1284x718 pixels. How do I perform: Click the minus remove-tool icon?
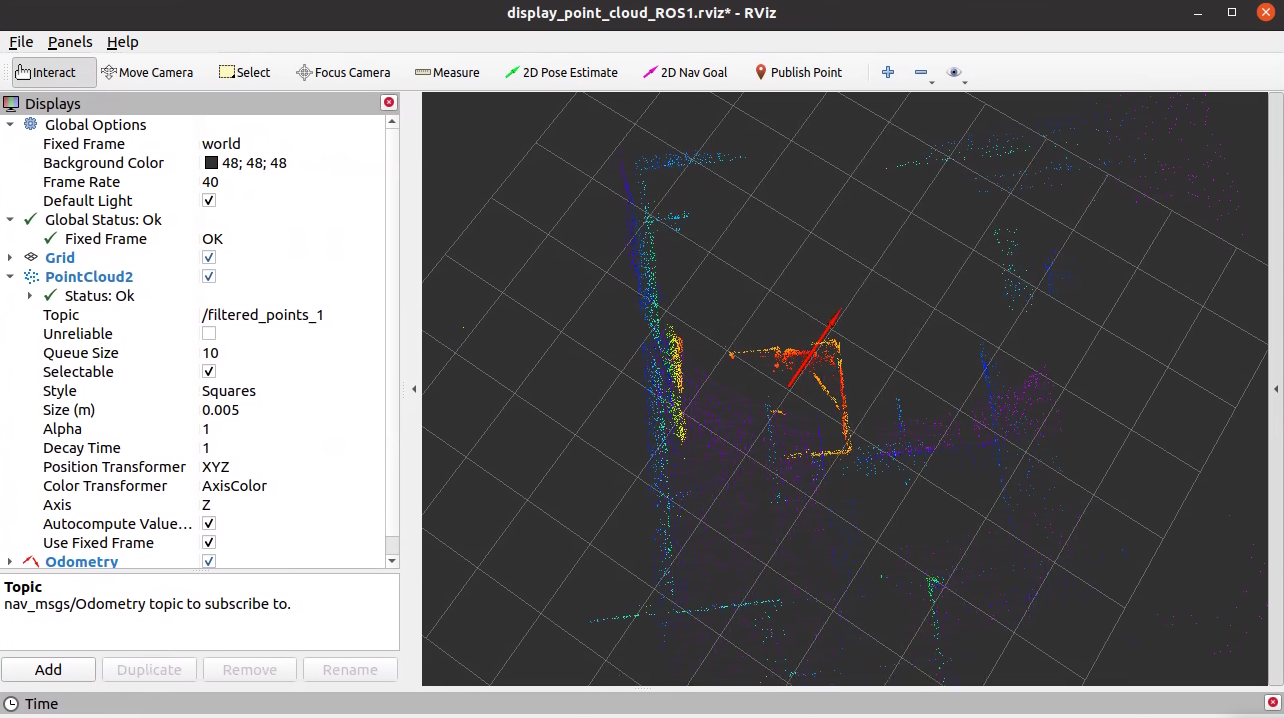coord(921,72)
